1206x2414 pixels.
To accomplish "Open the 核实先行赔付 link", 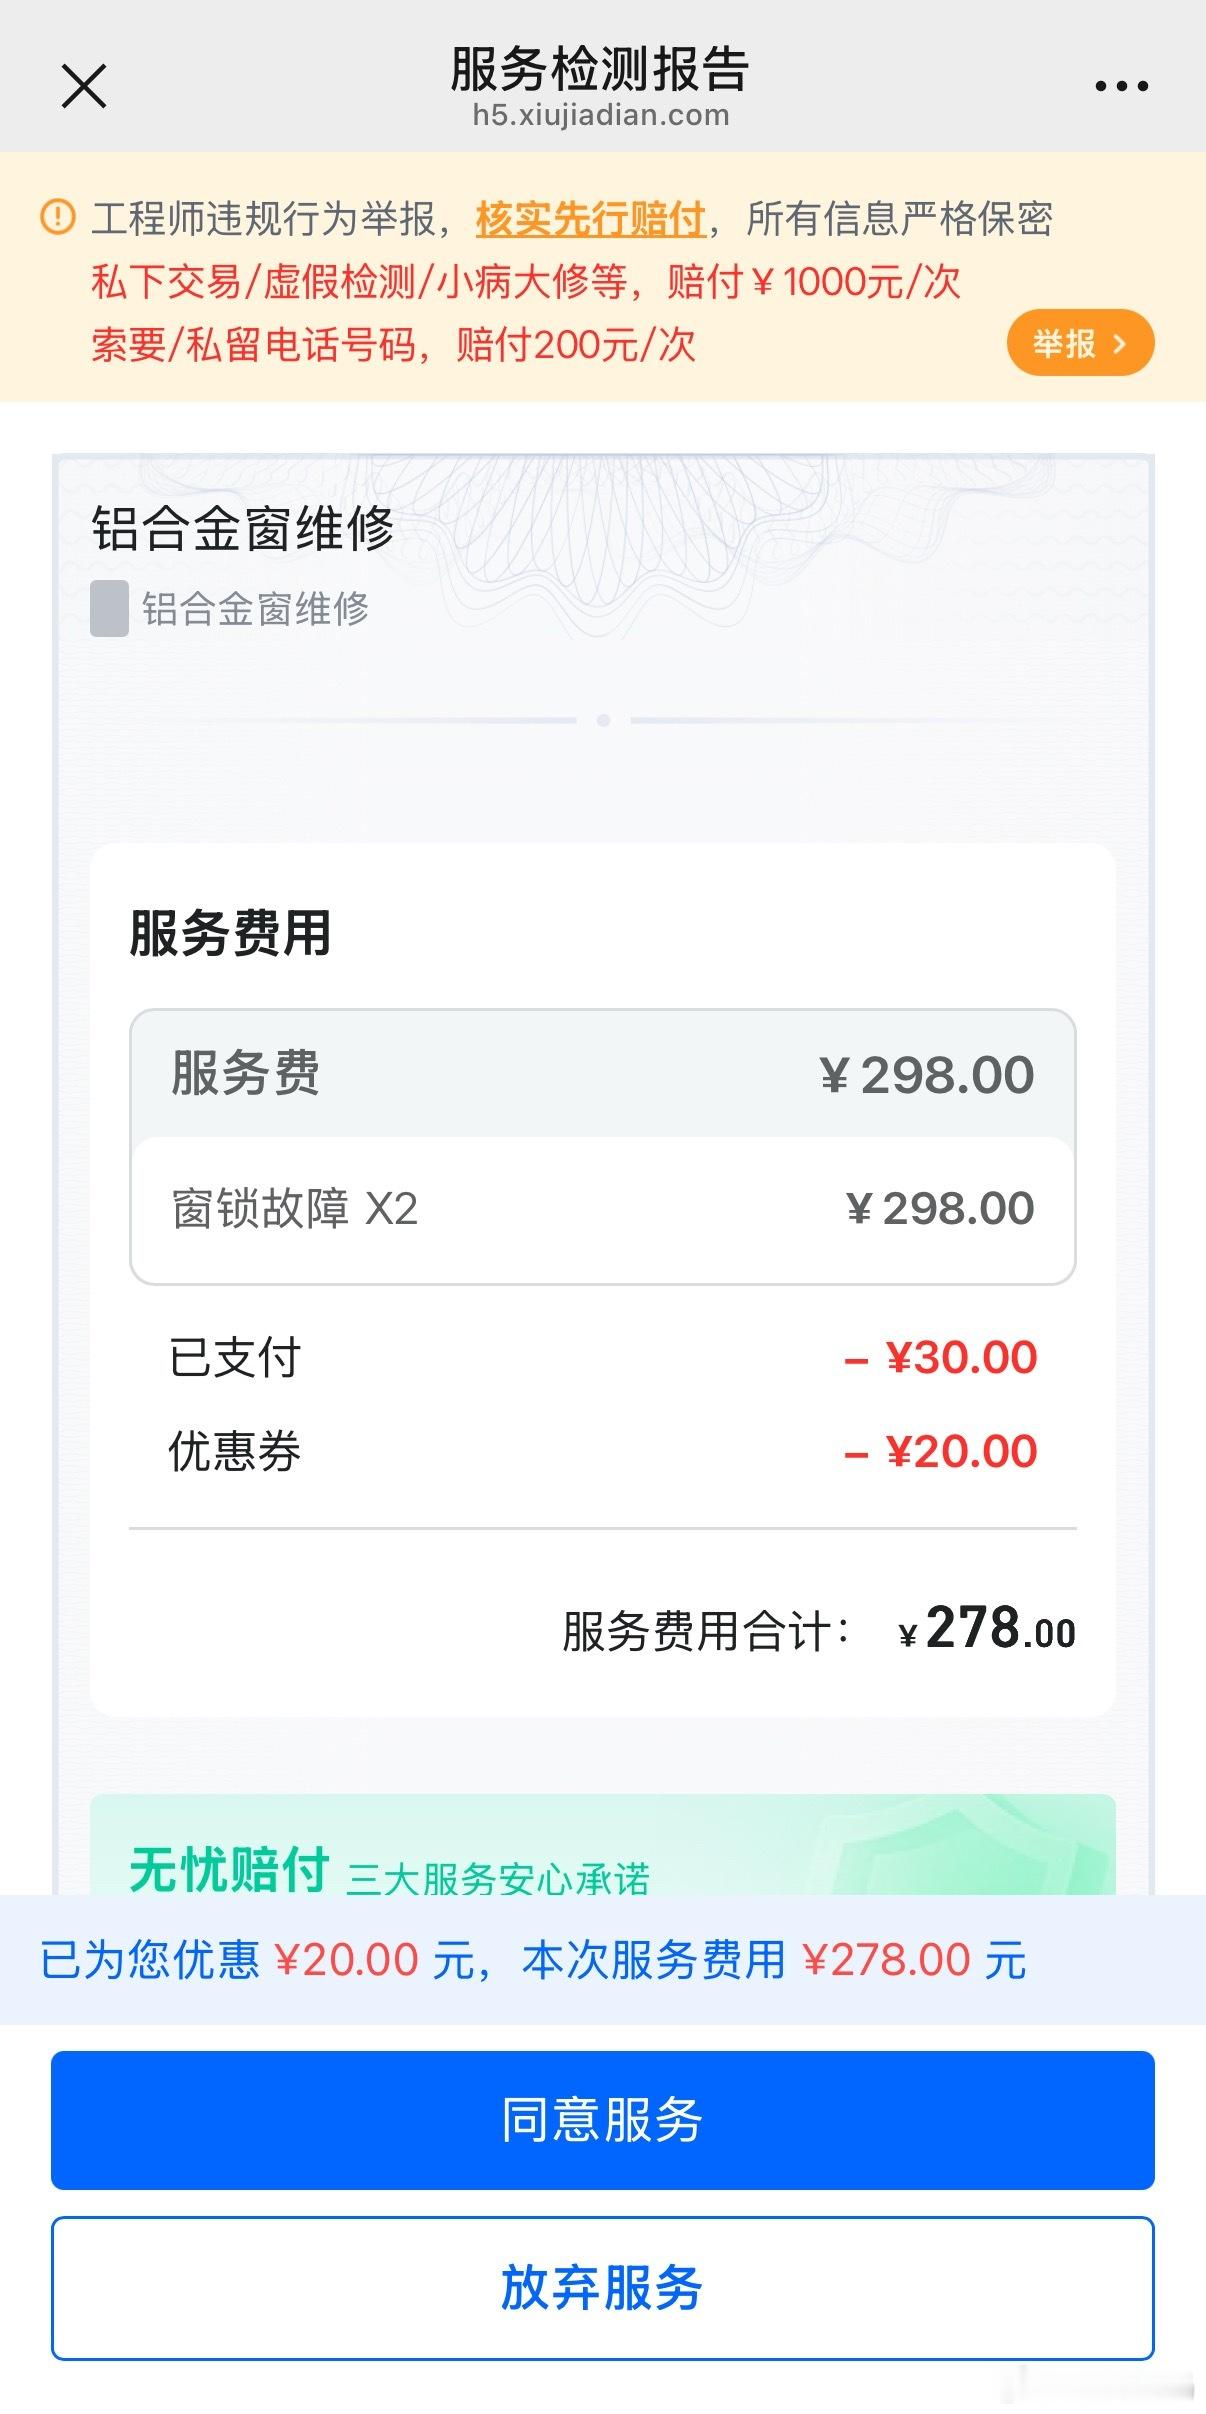I will pos(590,219).
